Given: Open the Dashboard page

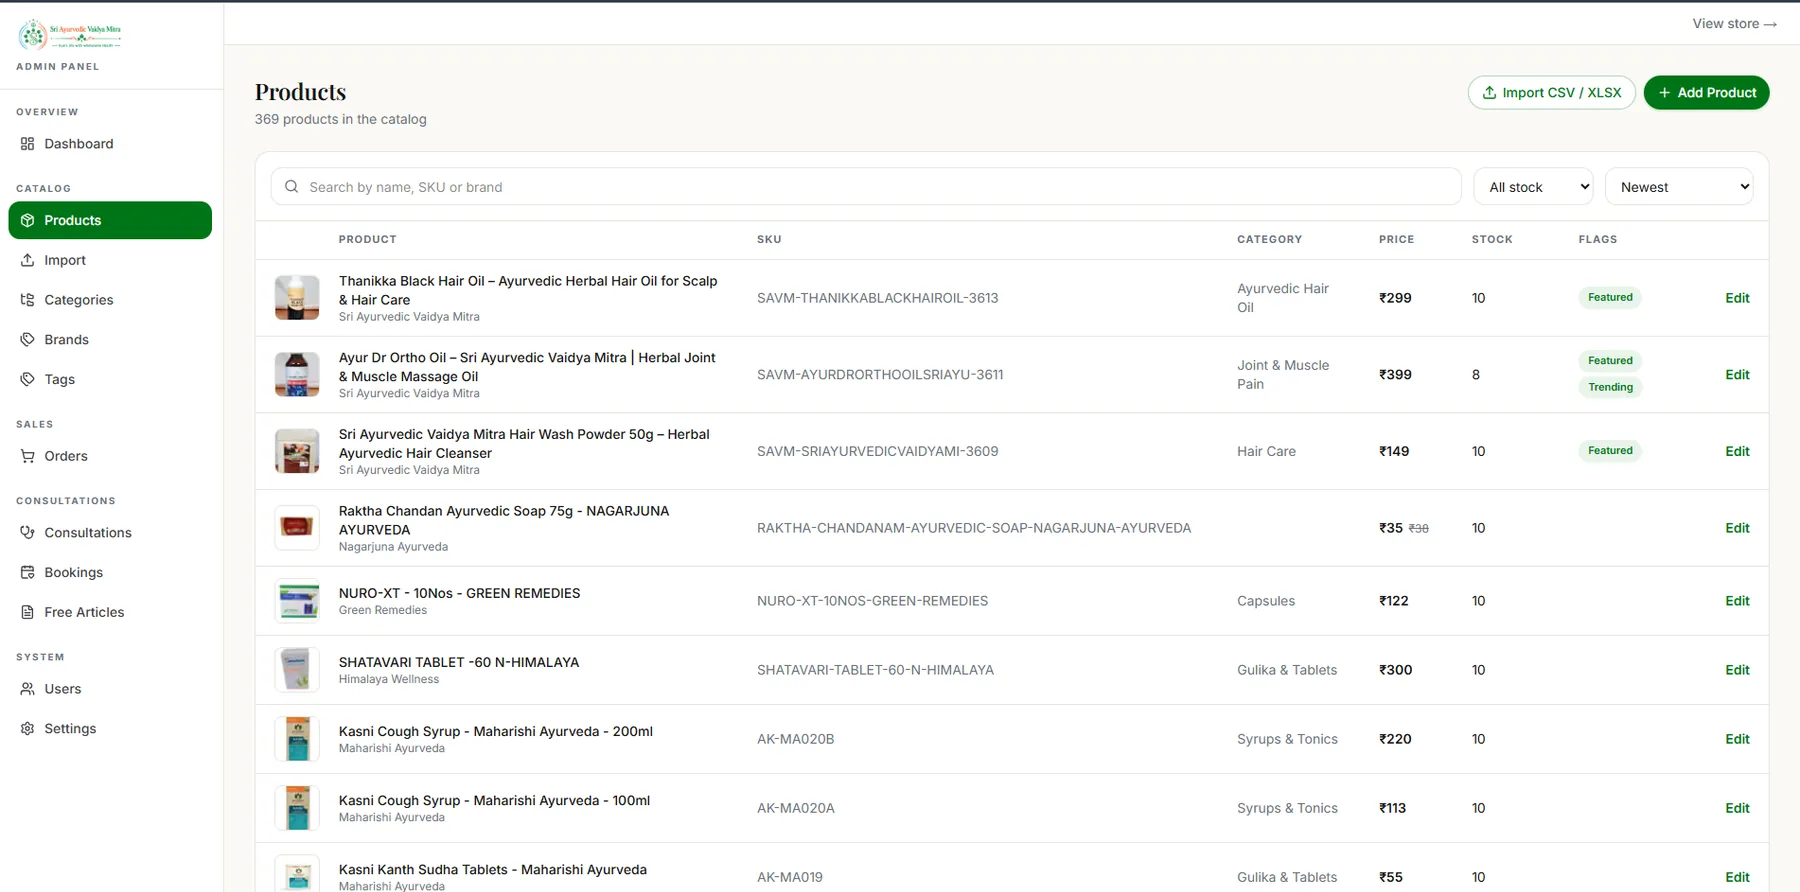Looking at the screenshot, I should tap(110, 144).
